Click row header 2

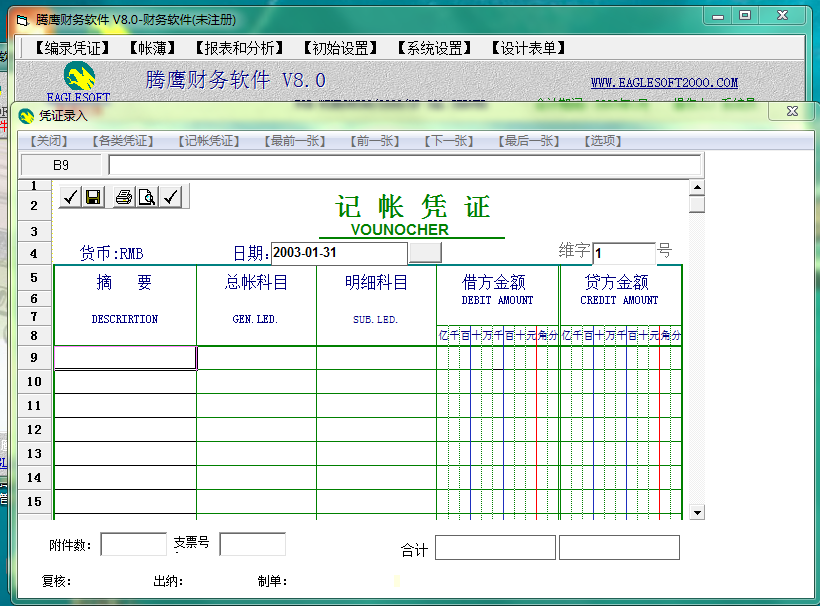(35, 205)
